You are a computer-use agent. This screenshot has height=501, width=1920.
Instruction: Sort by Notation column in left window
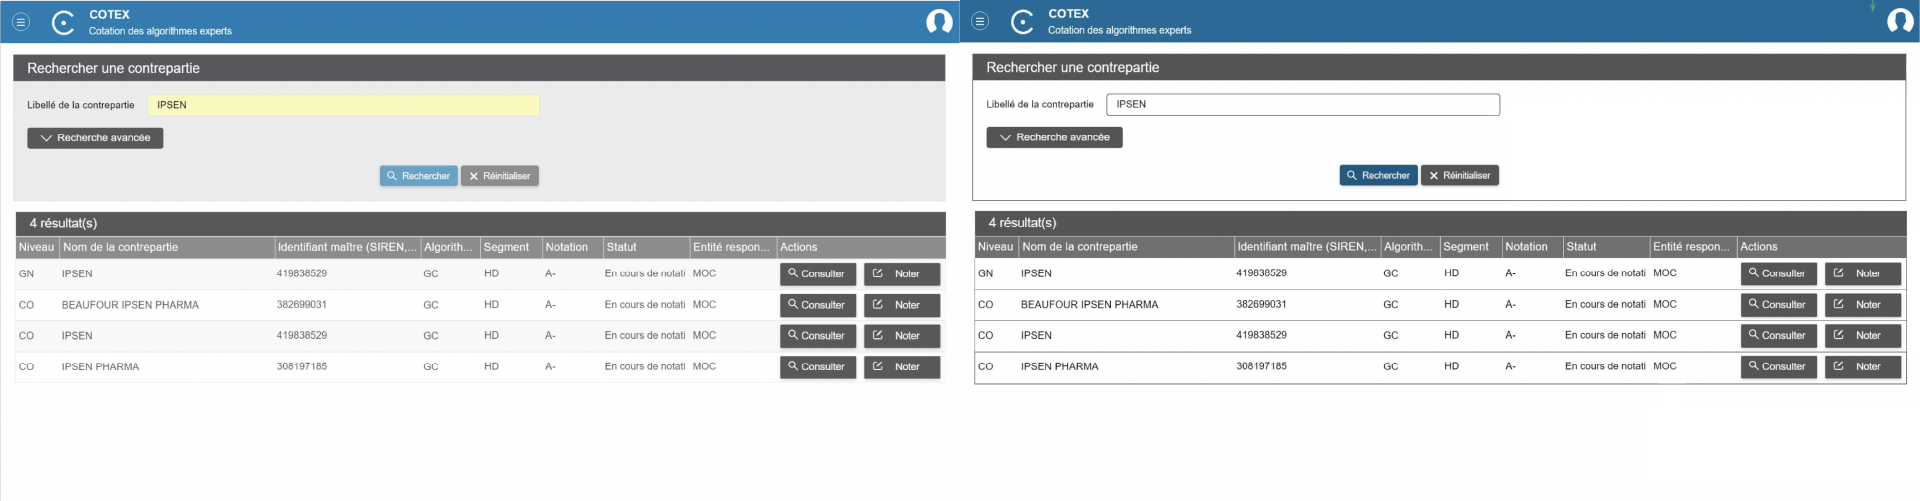pyautogui.click(x=567, y=247)
